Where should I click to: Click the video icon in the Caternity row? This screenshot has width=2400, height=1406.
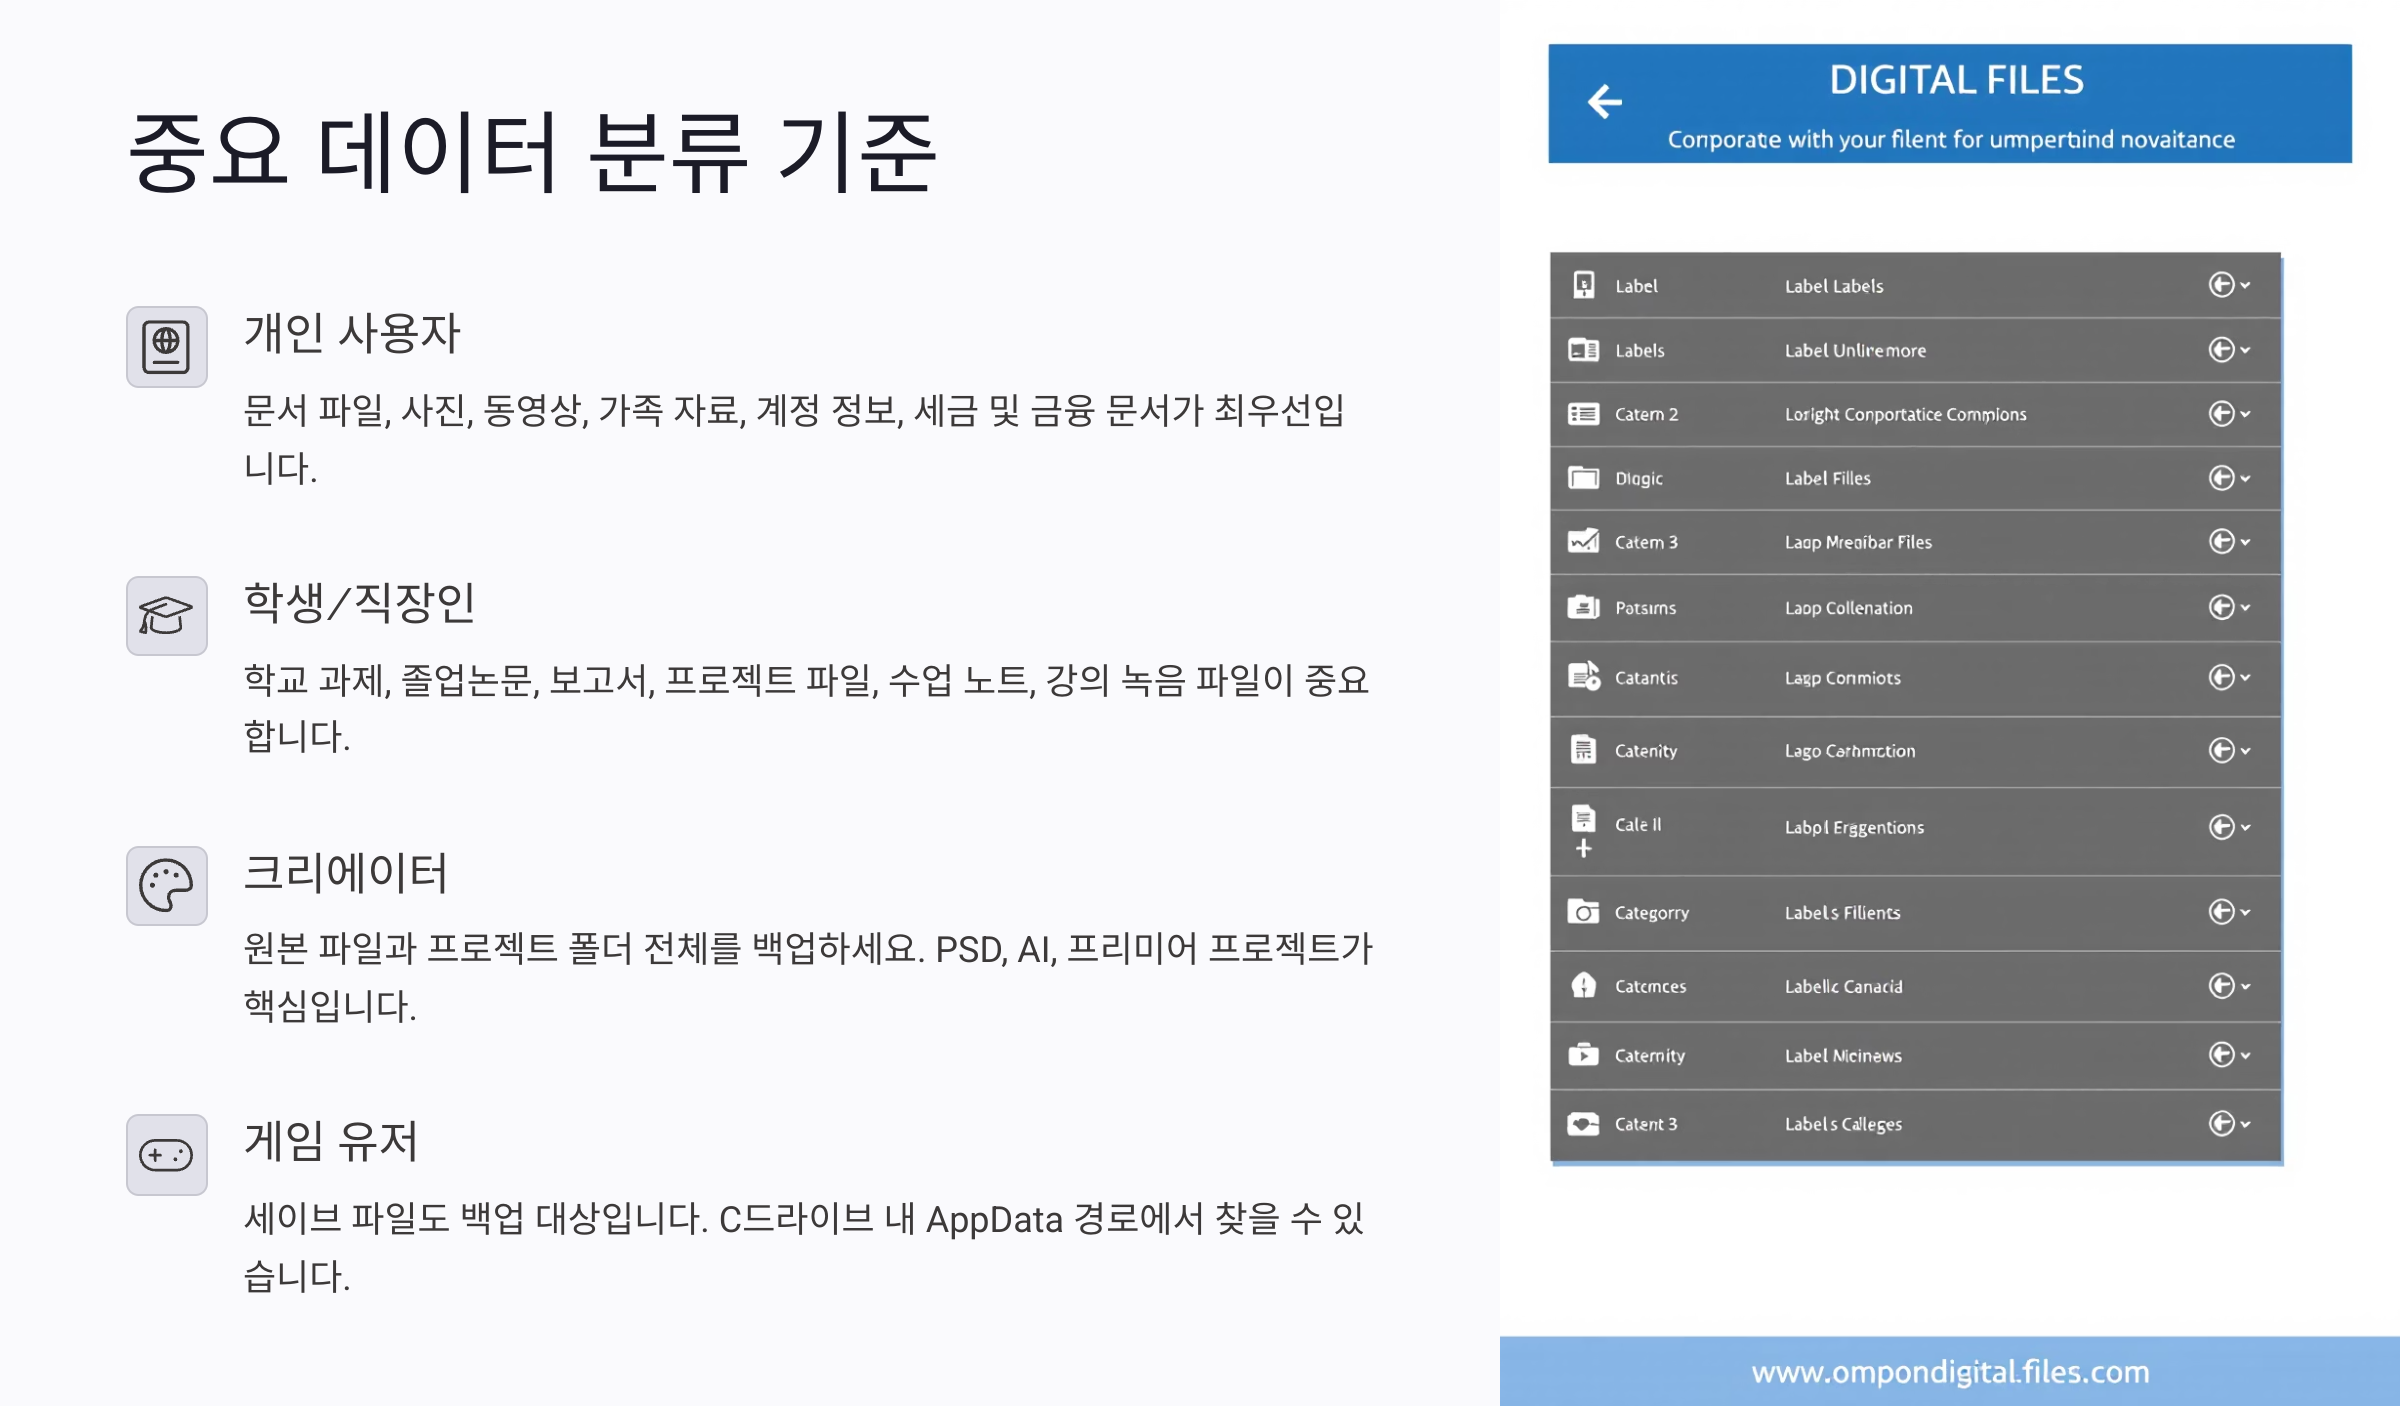pyautogui.click(x=1583, y=1055)
